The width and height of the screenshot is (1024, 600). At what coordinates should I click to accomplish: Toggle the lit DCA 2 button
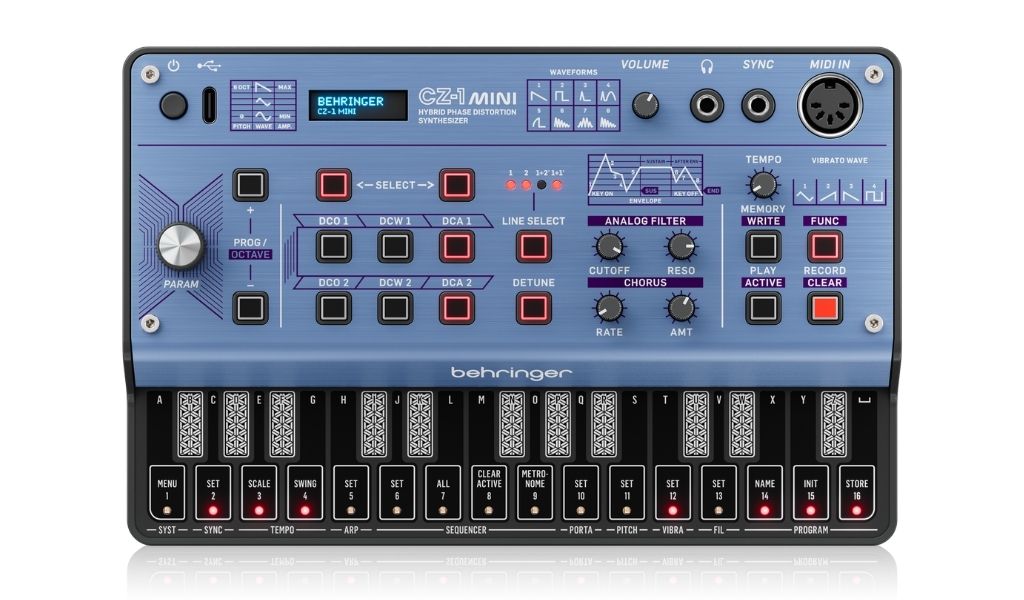[x=456, y=308]
